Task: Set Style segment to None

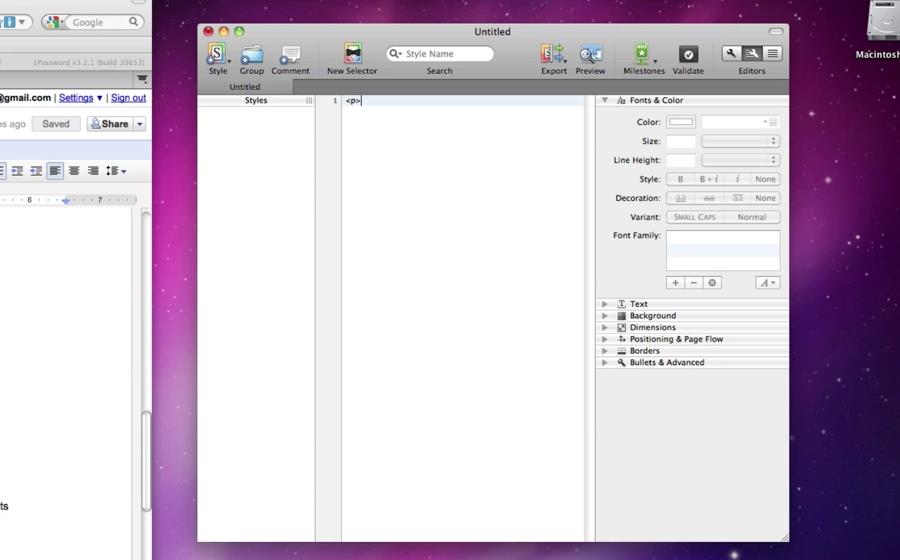Action: pyautogui.click(x=766, y=179)
